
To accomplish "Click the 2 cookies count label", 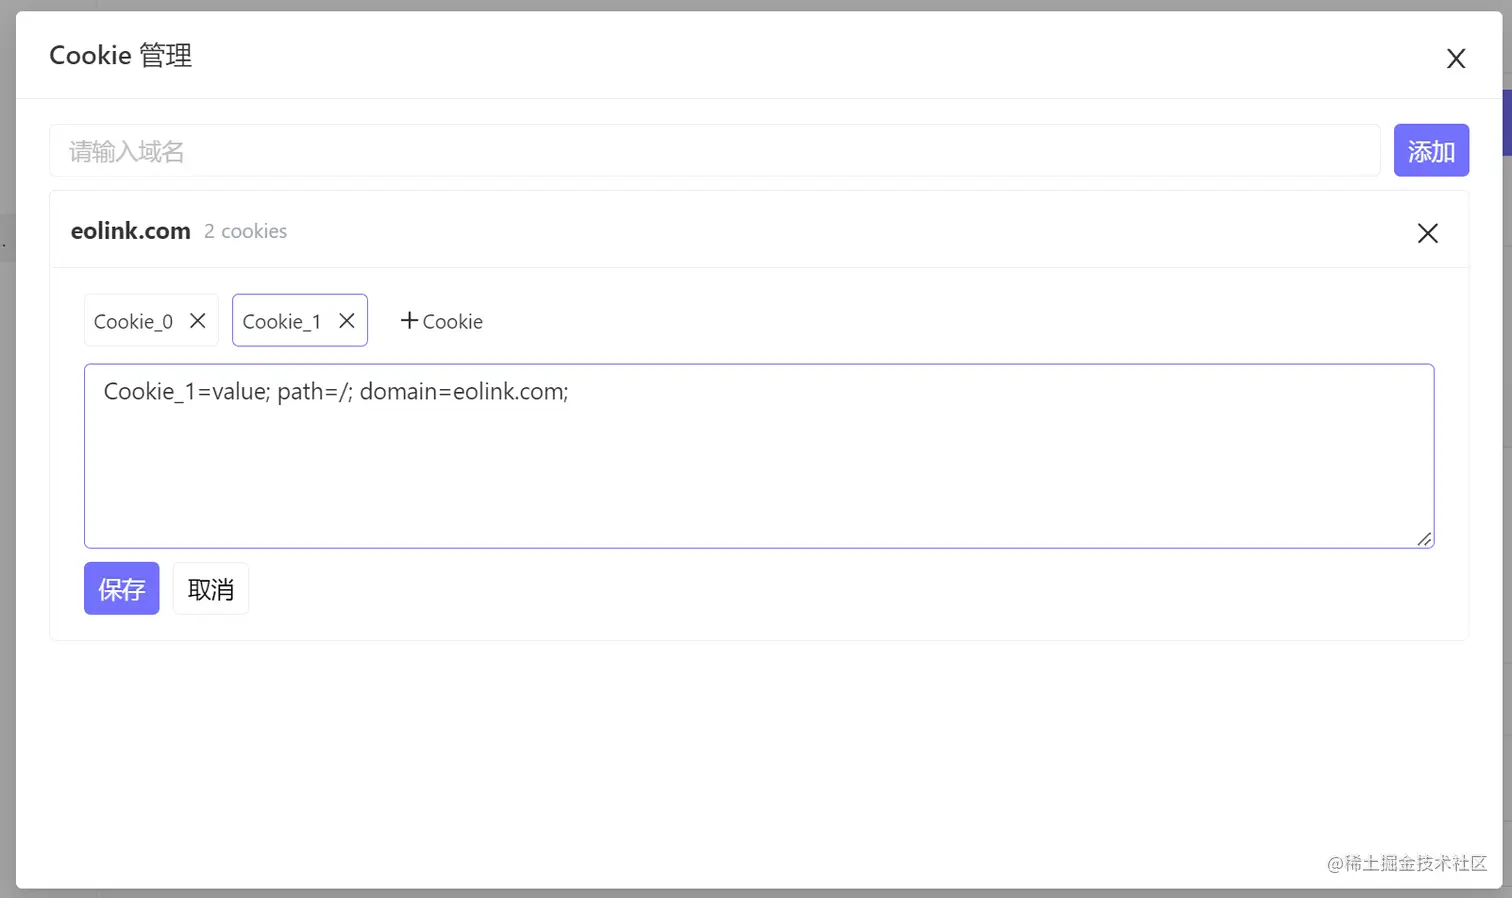I will 245,231.
